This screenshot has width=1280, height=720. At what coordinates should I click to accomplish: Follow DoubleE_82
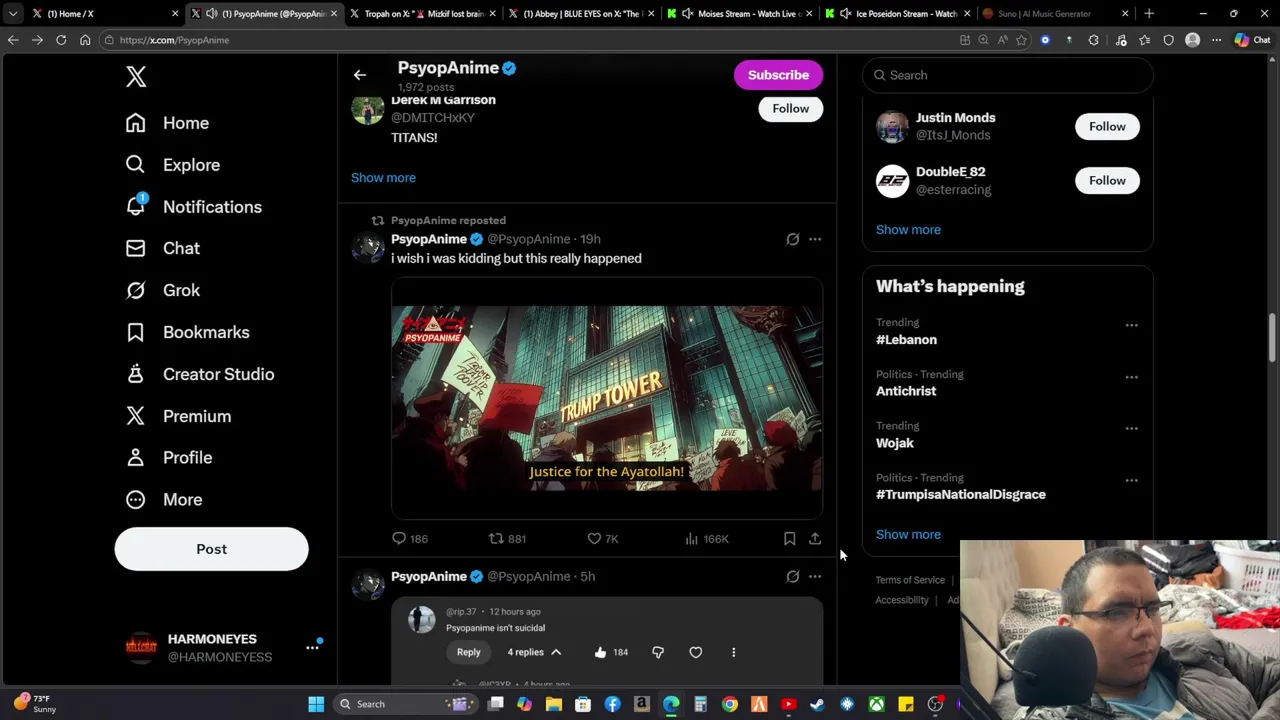pyautogui.click(x=1107, y=180)
